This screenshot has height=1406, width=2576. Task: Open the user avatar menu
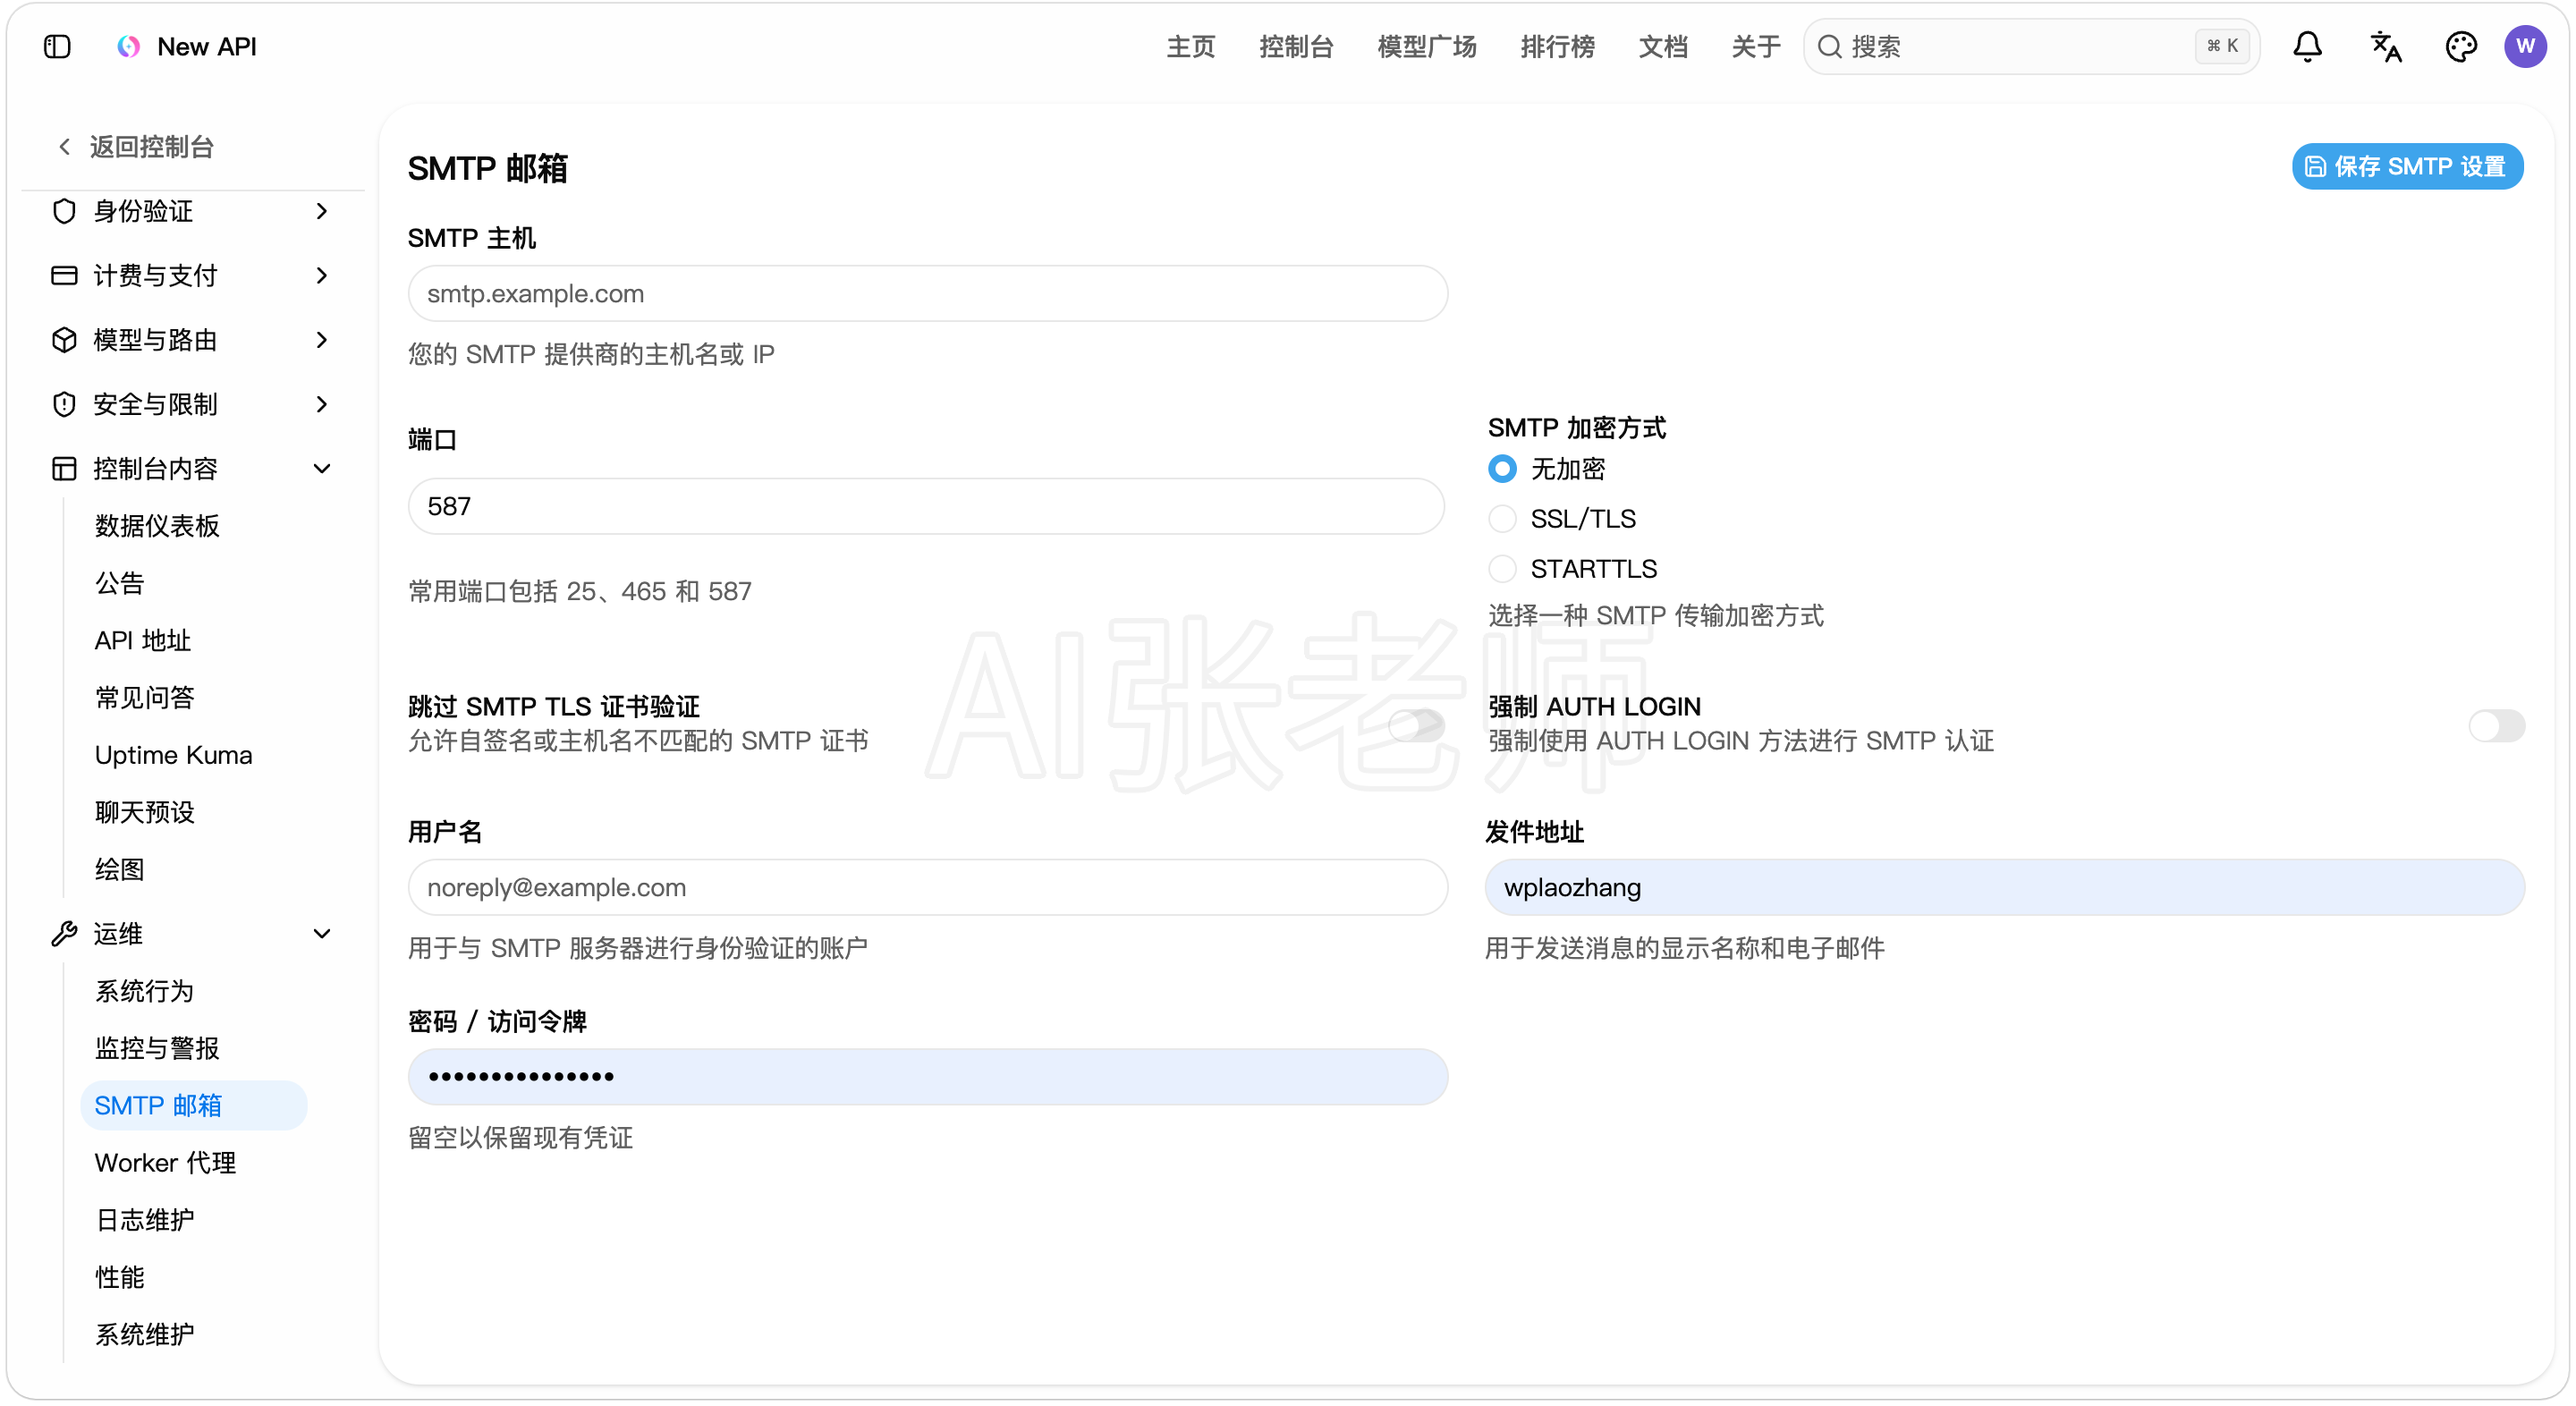(2525, 47)
